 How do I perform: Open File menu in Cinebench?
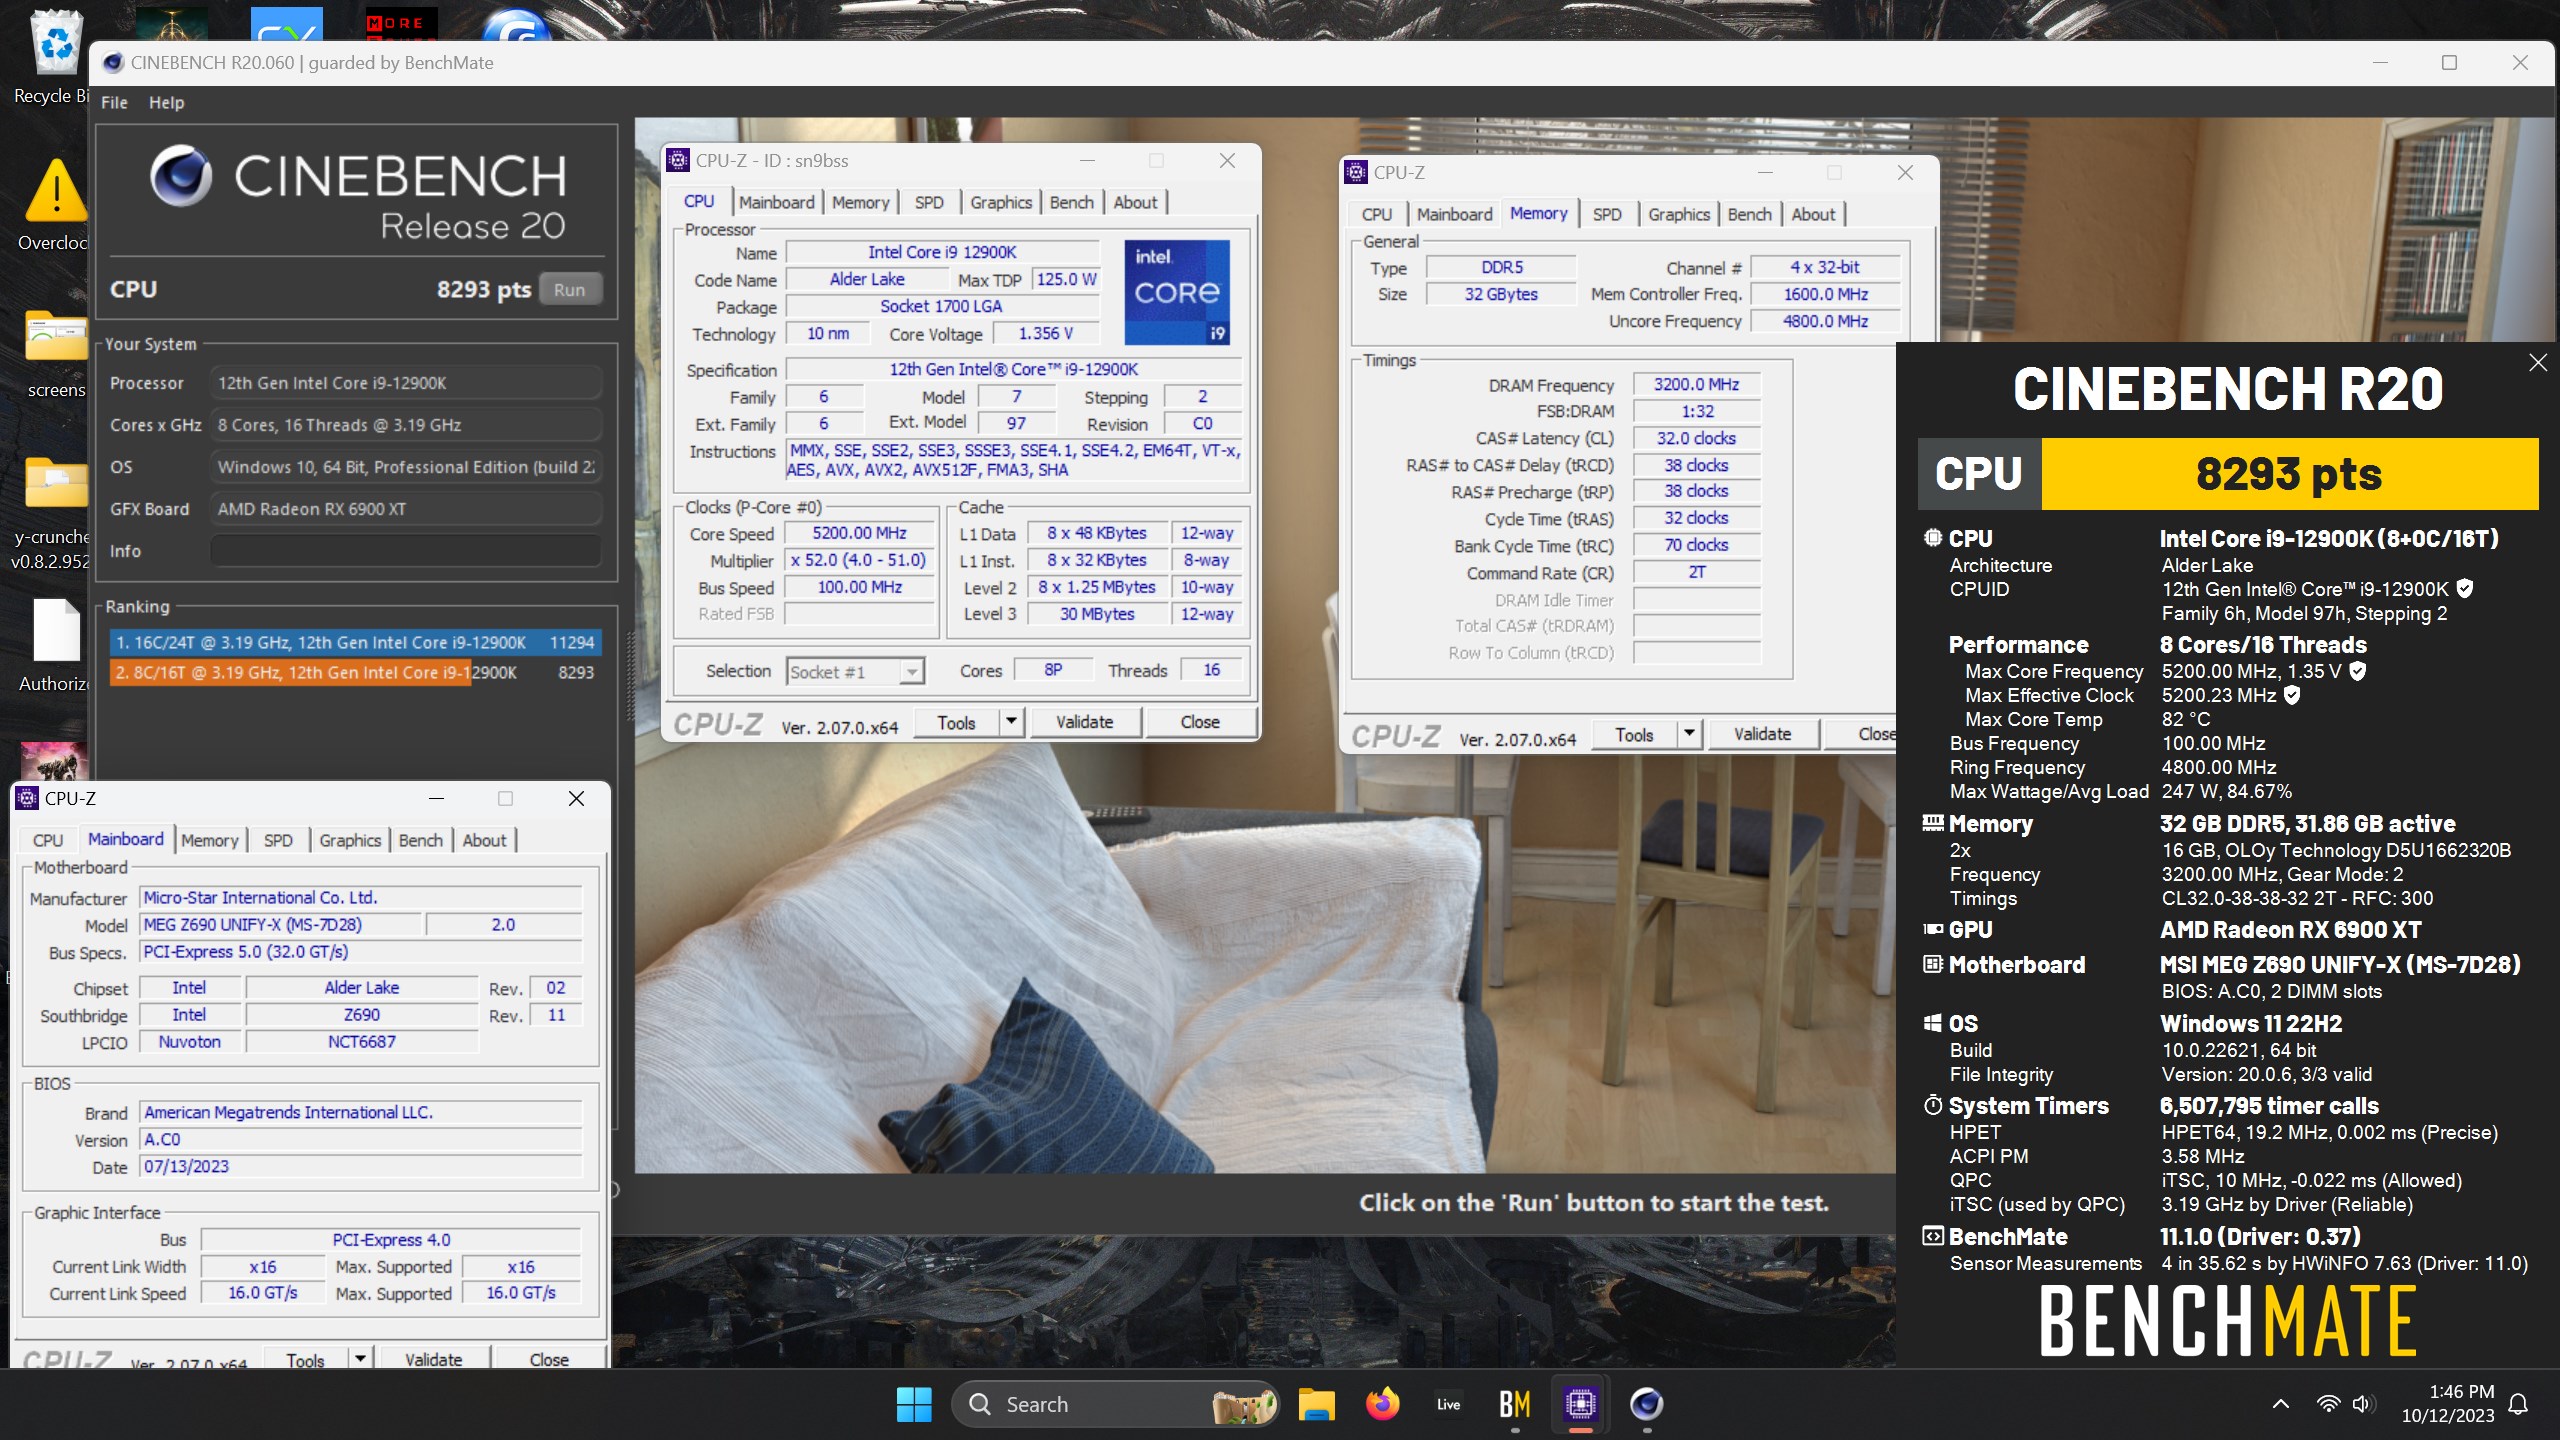pyautogui.click(x=114, y=102)
